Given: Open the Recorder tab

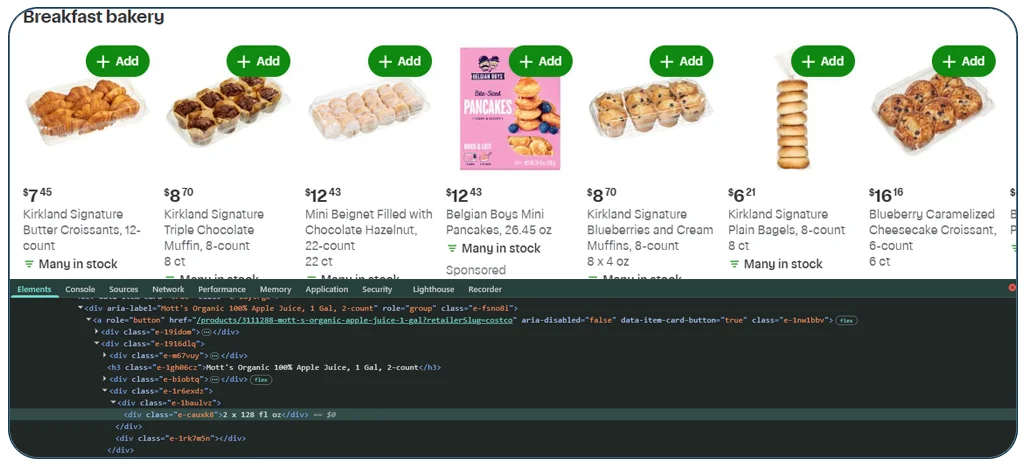Looking at the screenshot, I should [485, 289].
